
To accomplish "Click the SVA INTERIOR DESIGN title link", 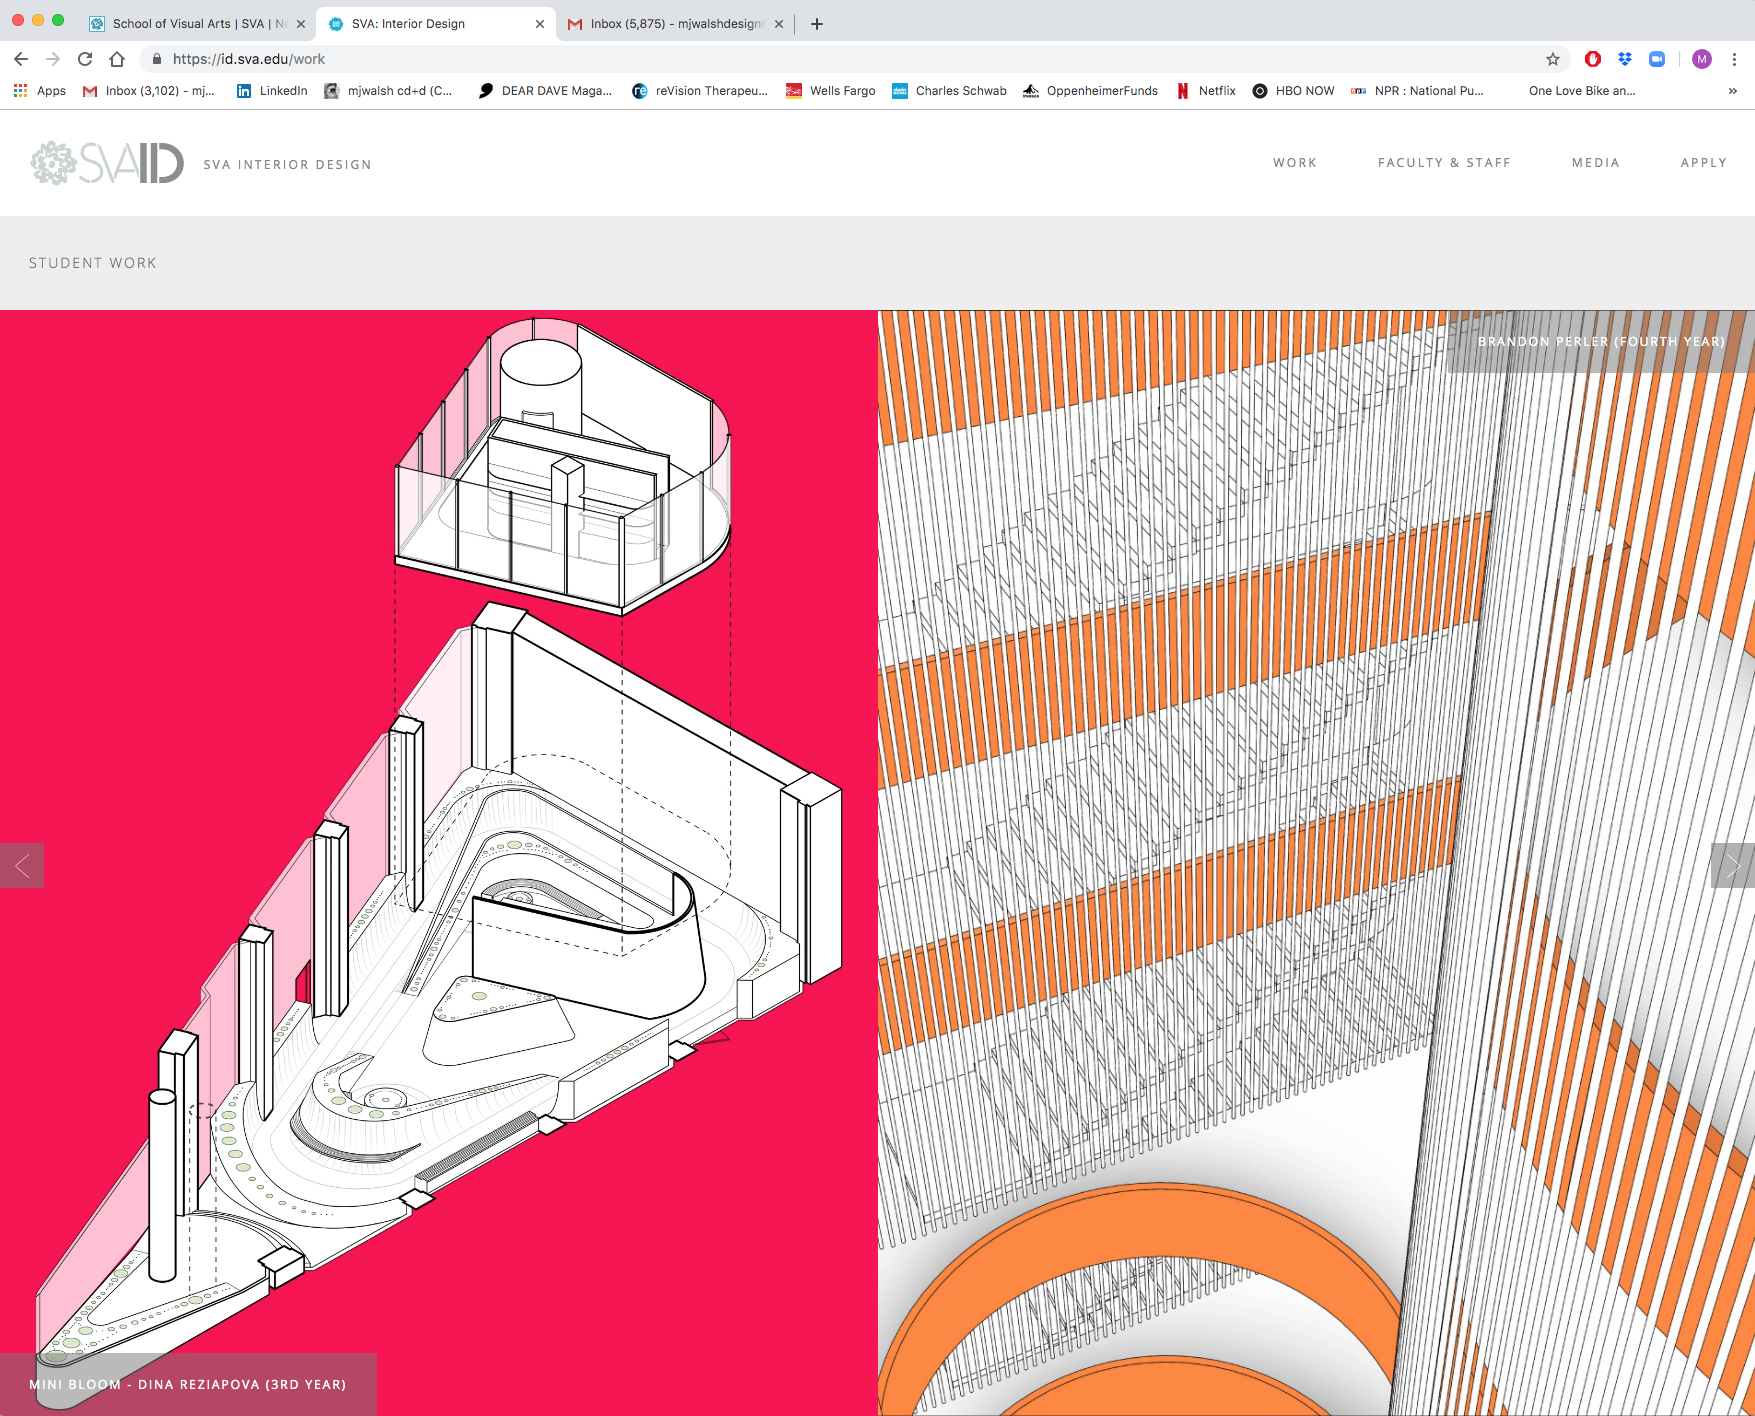I will (x=288, y=165).
